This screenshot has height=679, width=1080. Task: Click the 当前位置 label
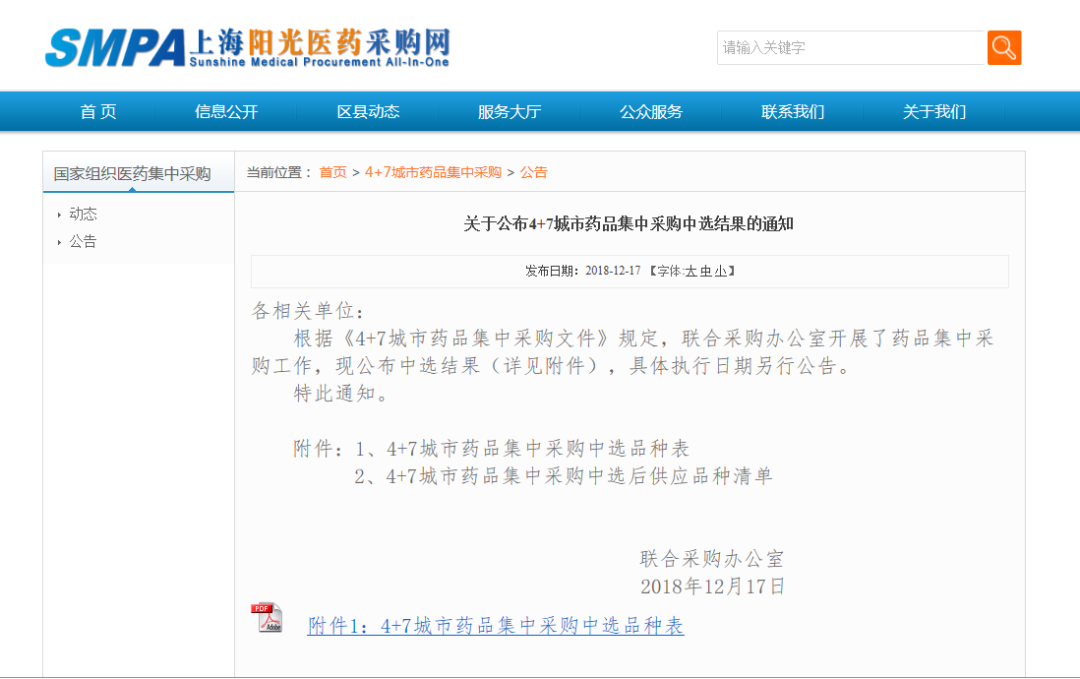[279, 172]
